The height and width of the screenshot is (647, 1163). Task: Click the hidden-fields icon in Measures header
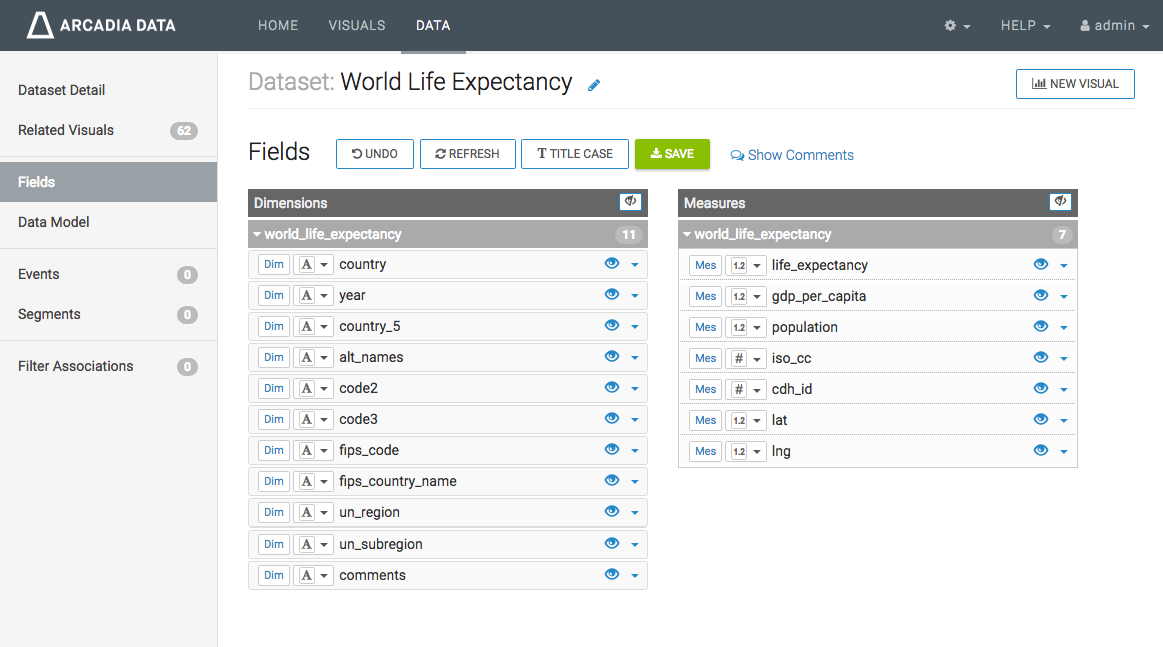click(x=1060, y=202)
